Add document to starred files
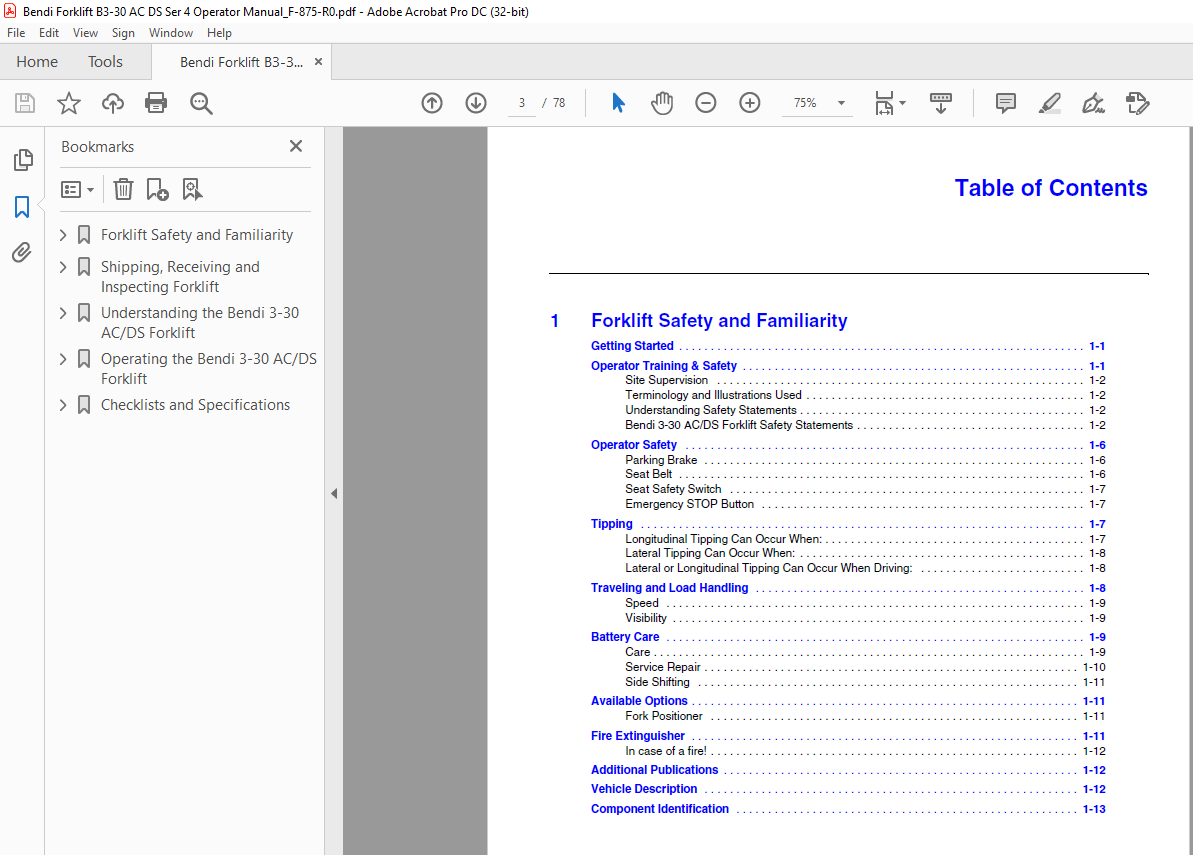The image size is (1193, 855). (x=69, y=103)
